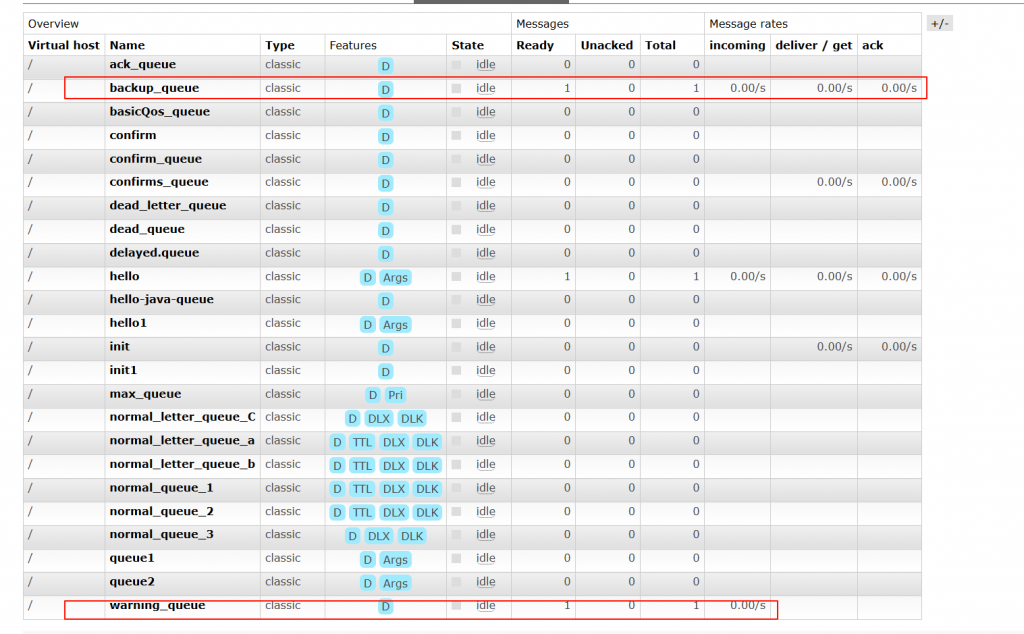Open the confirms_queue link
Viewport: 1024px width, 634px height.
(x=159, y=182)
